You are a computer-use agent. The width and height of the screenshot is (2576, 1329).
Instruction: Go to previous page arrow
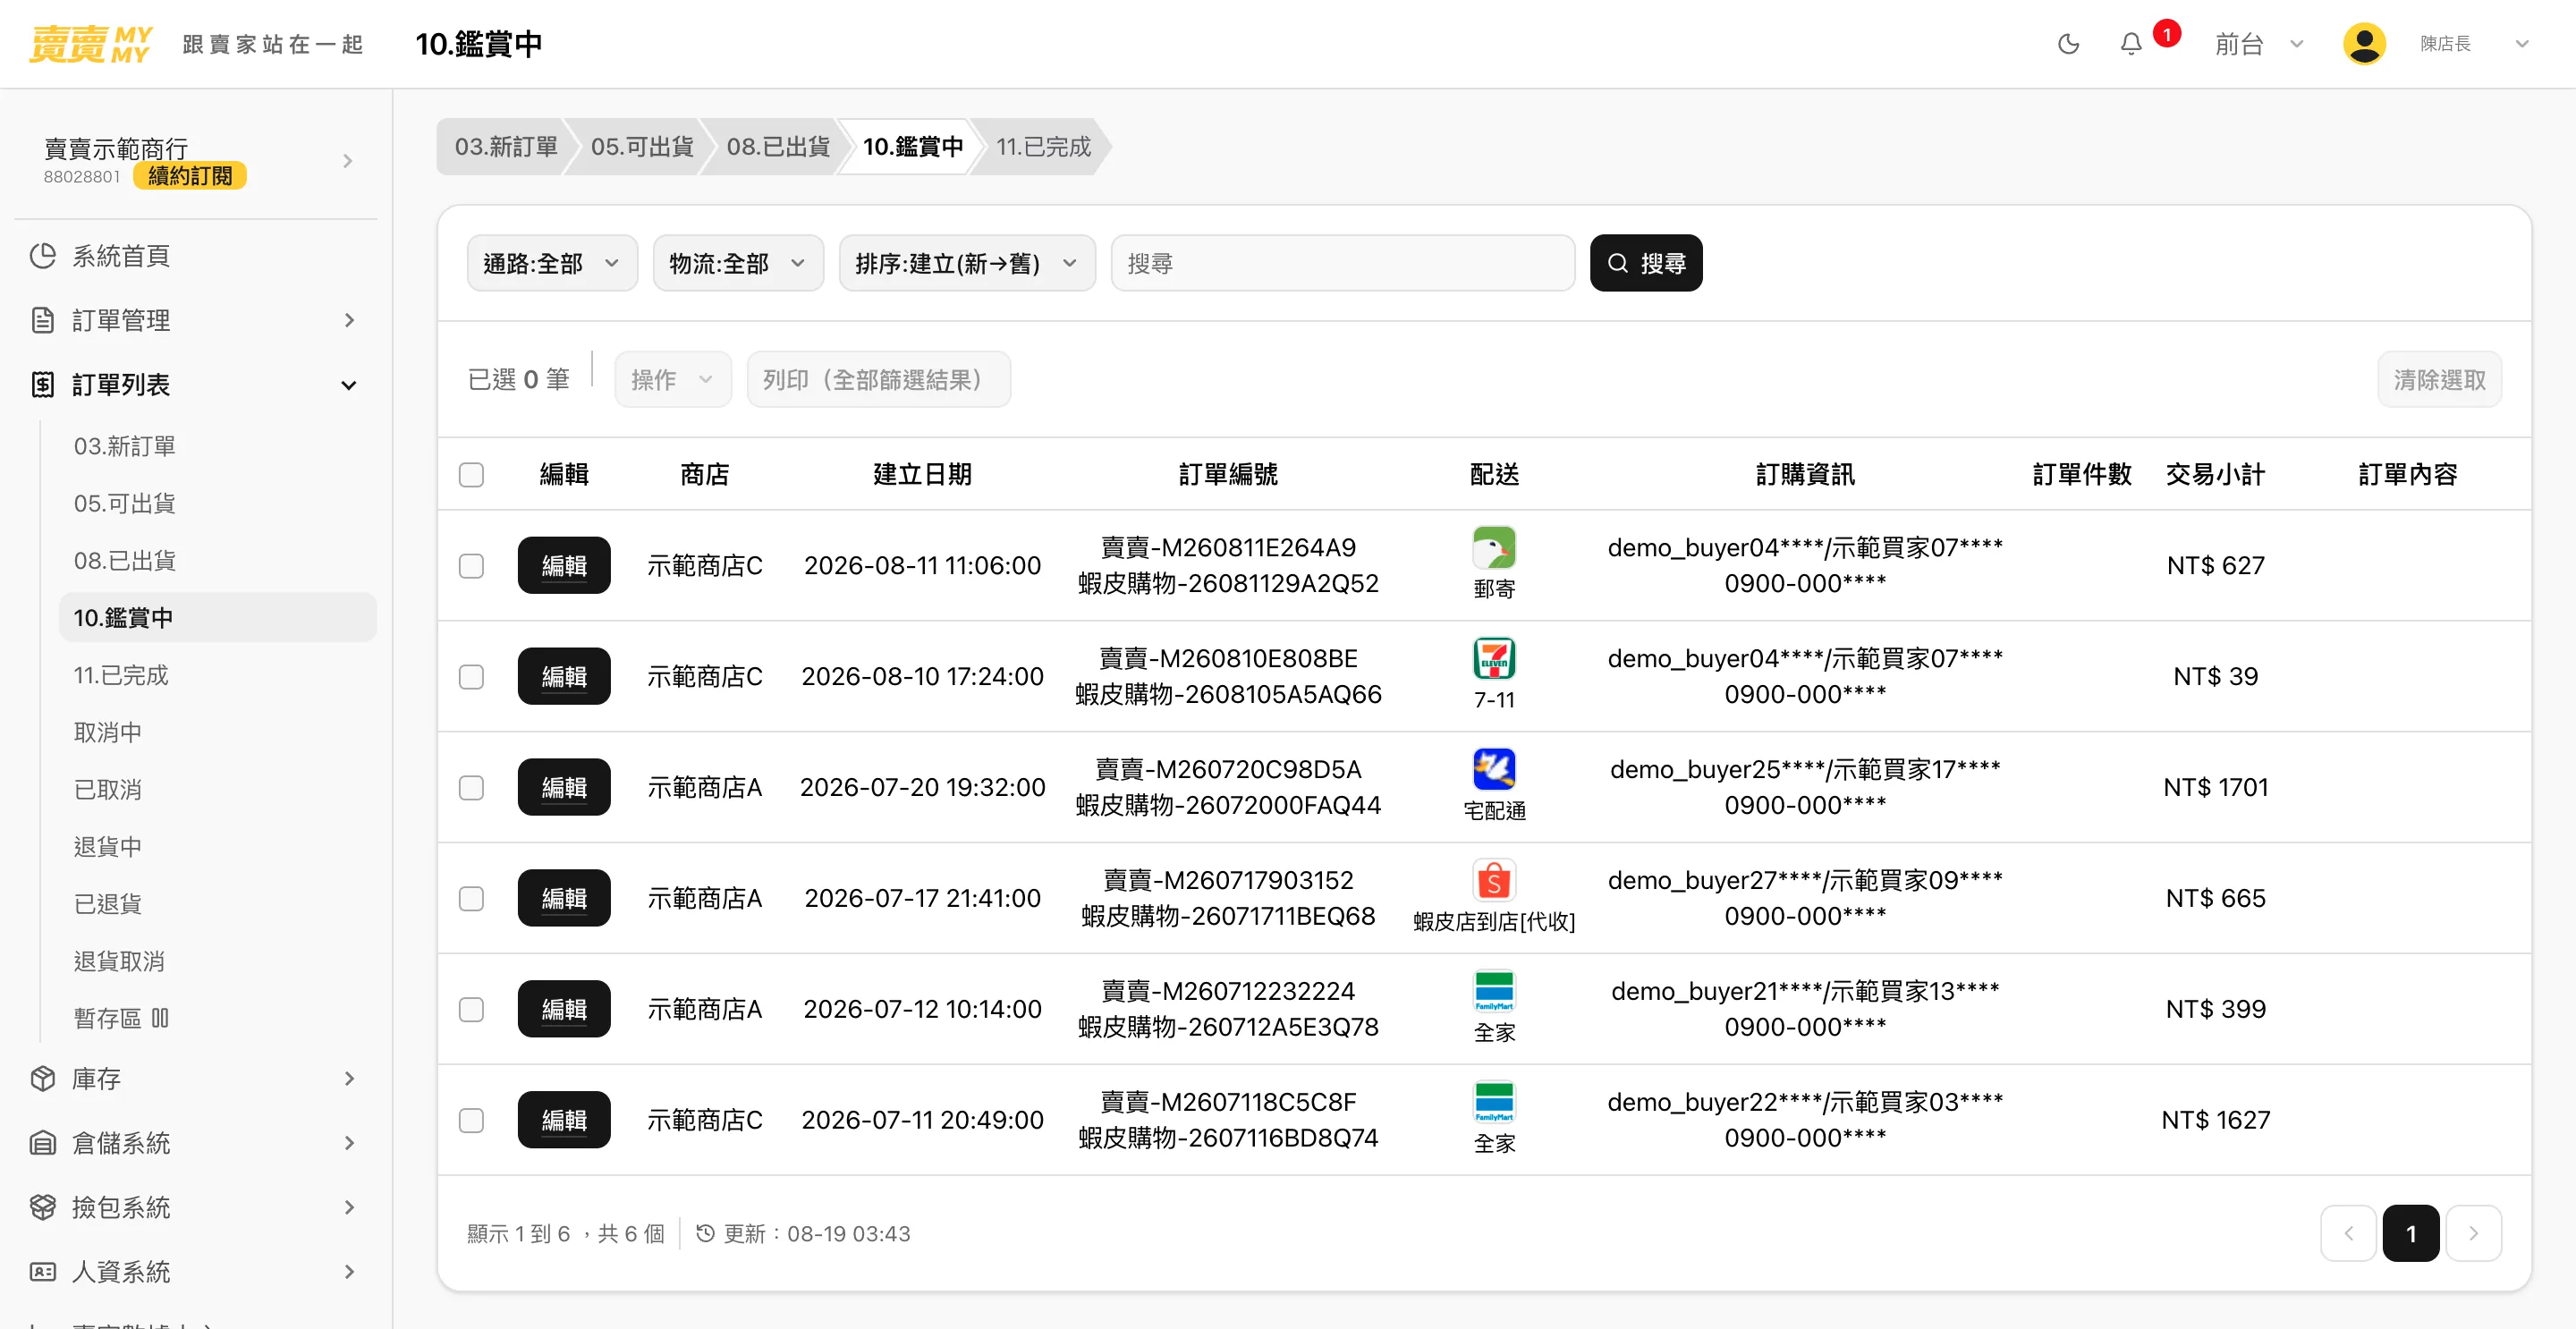tap(2348, 1233)
